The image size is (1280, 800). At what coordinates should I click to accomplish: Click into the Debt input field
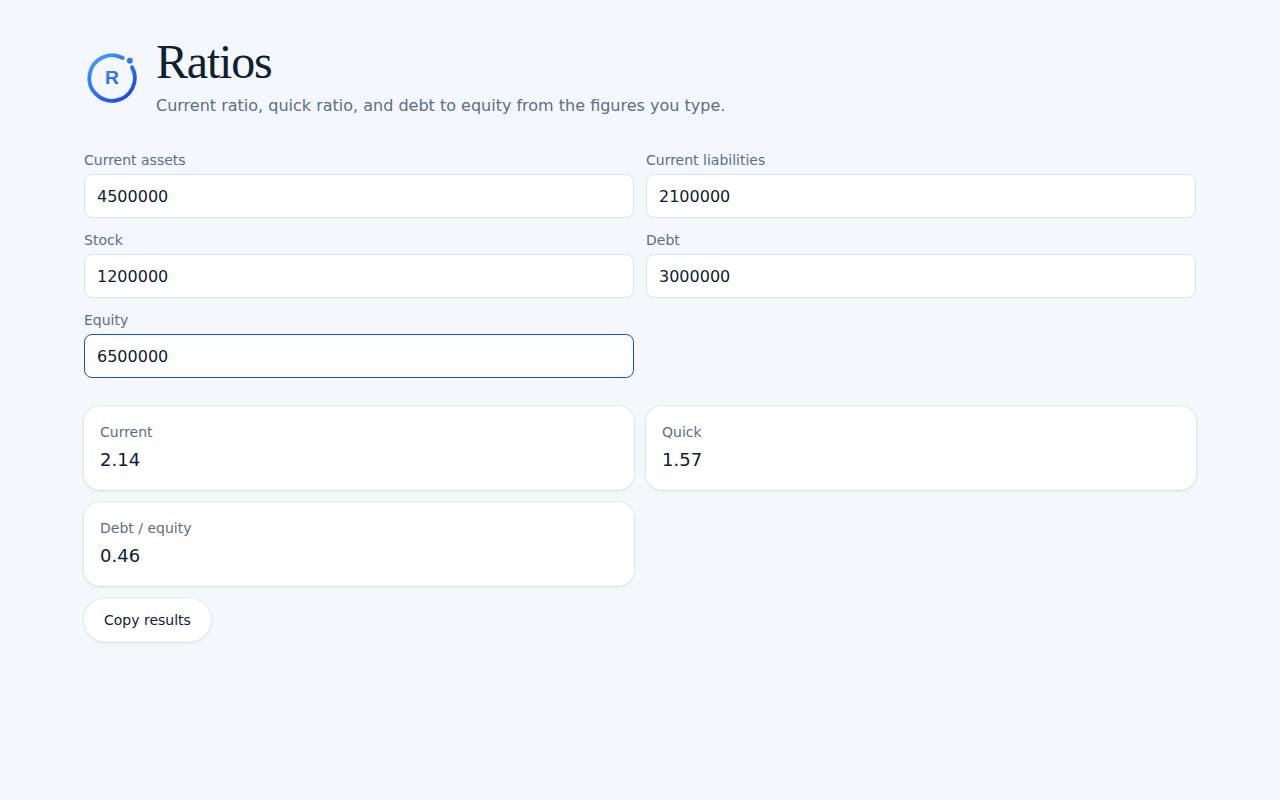point(921,276)
